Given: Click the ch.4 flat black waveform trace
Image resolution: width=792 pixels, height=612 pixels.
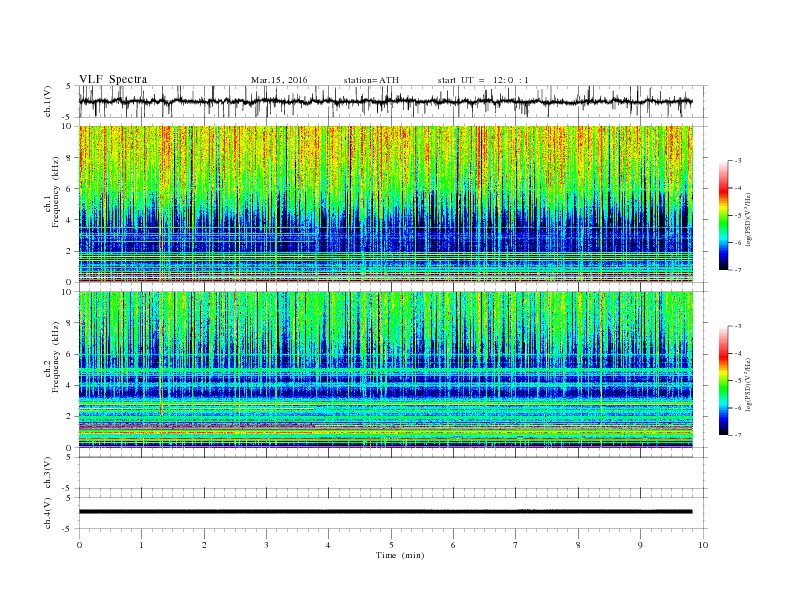Looking at the screenshot, I should click(x=385, y=512).
